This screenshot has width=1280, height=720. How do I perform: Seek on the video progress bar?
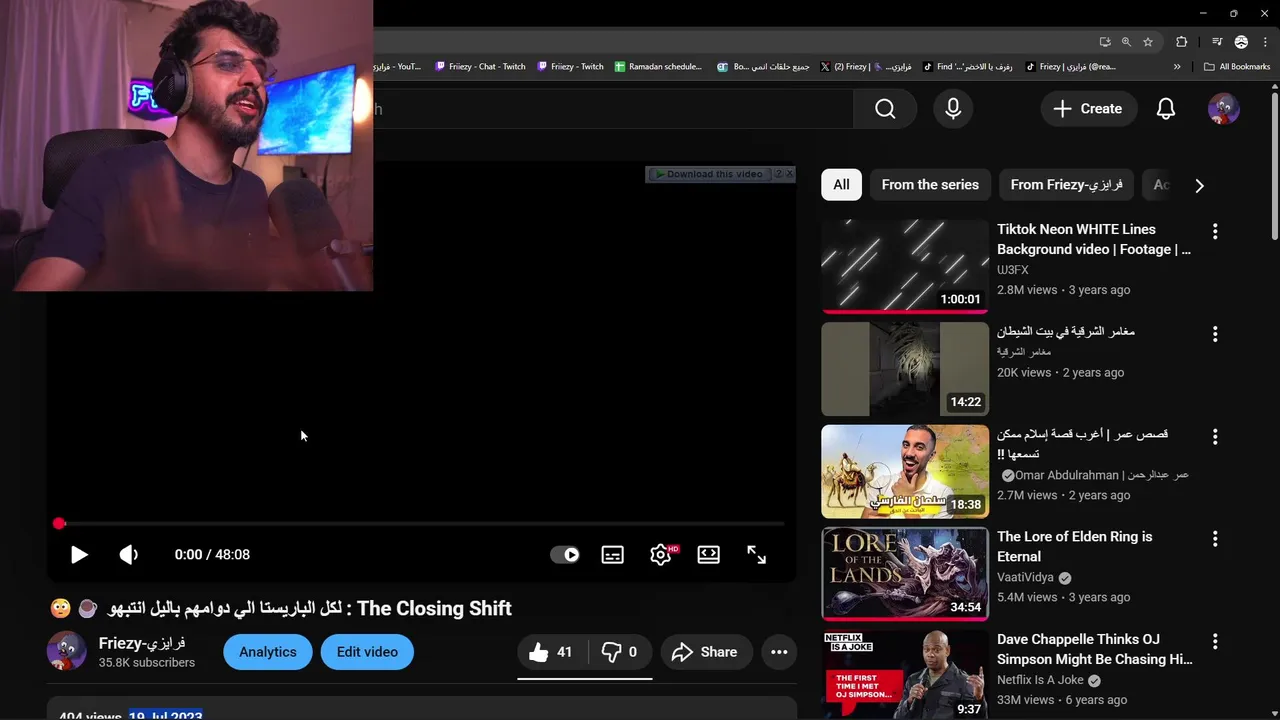pos(421,524)
